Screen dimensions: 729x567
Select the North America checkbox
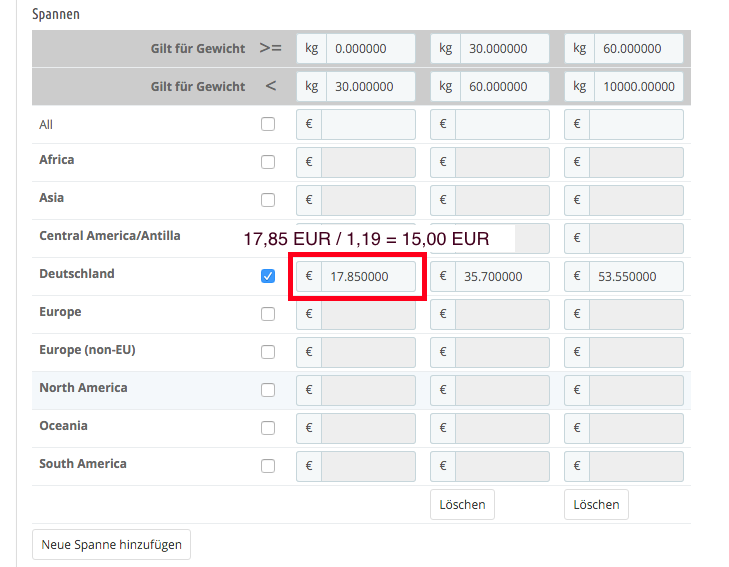click(x=267, y=390)
